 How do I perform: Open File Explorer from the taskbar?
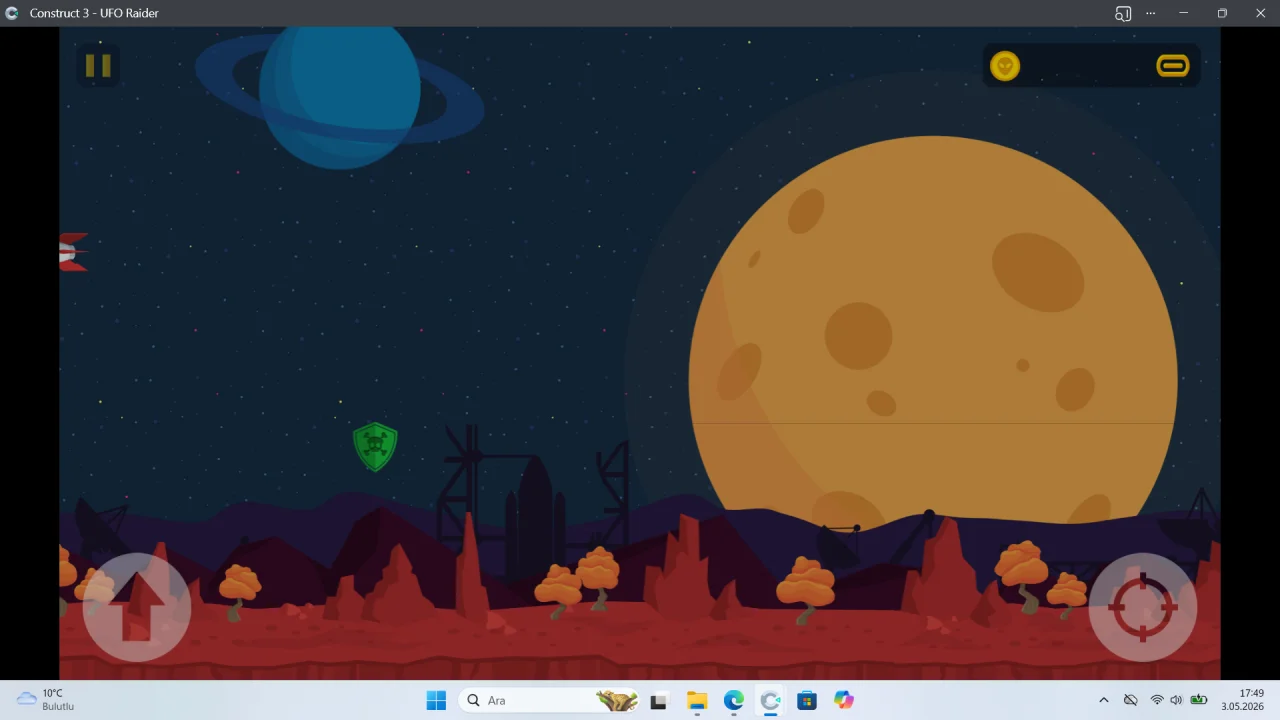[697, 700]
